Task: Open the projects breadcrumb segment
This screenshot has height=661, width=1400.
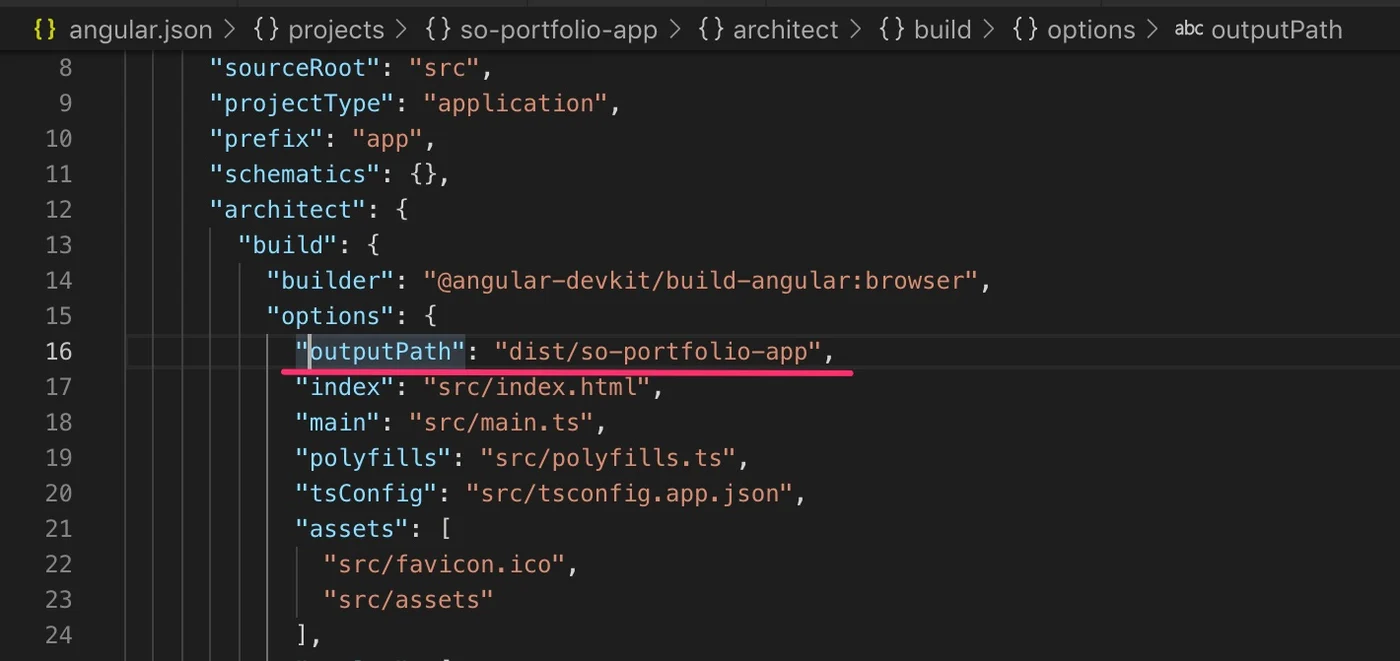Action: [x=336, y=30]
